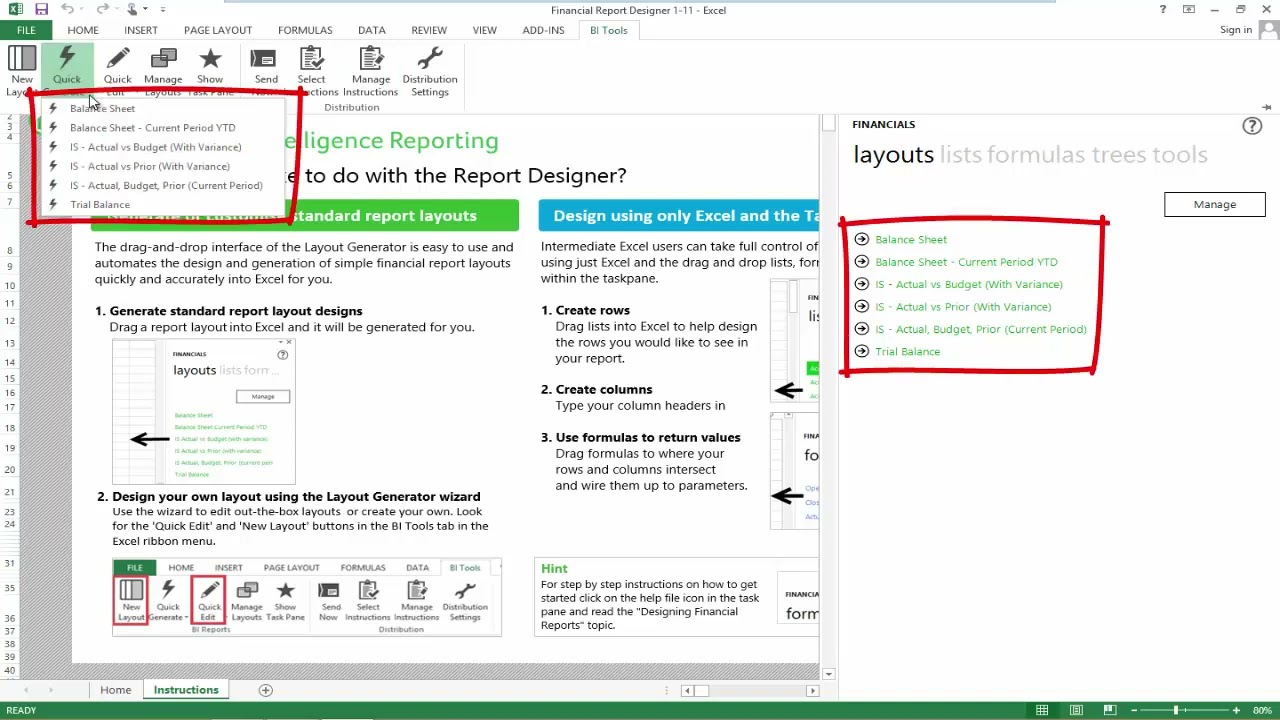Click the horizontal scrollbar left arrow
The height and width of the screenshot is (720, 1280).
click(x=687, y=690)
